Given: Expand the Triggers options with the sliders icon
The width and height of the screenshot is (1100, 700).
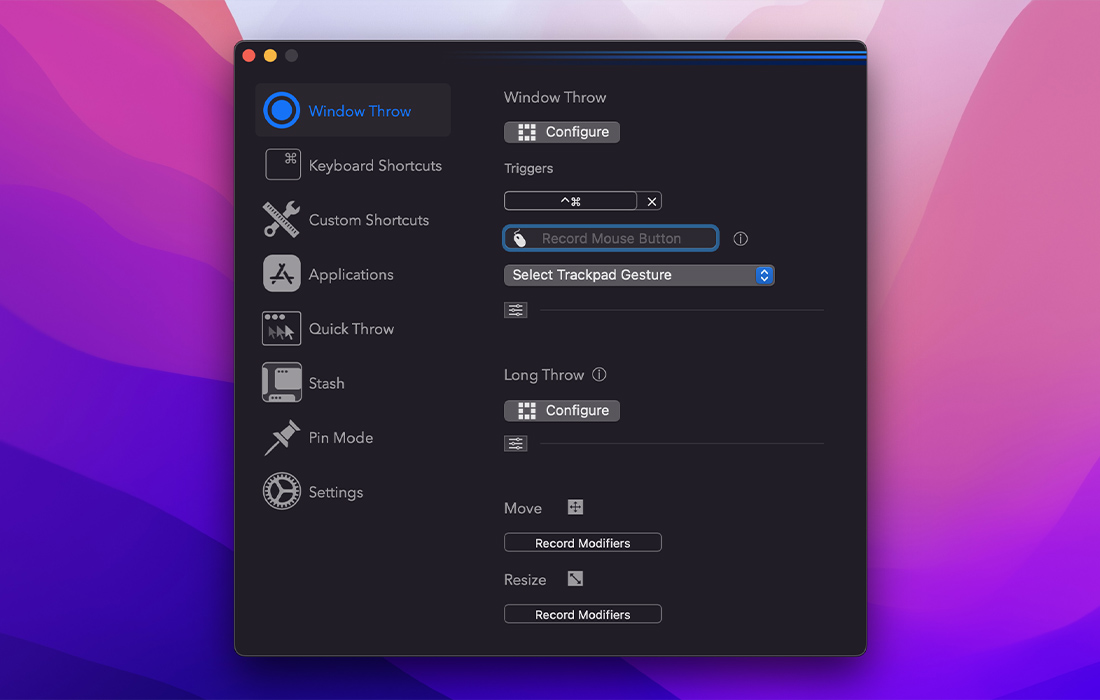Looking at the screenshot, I should click(515, 310).
